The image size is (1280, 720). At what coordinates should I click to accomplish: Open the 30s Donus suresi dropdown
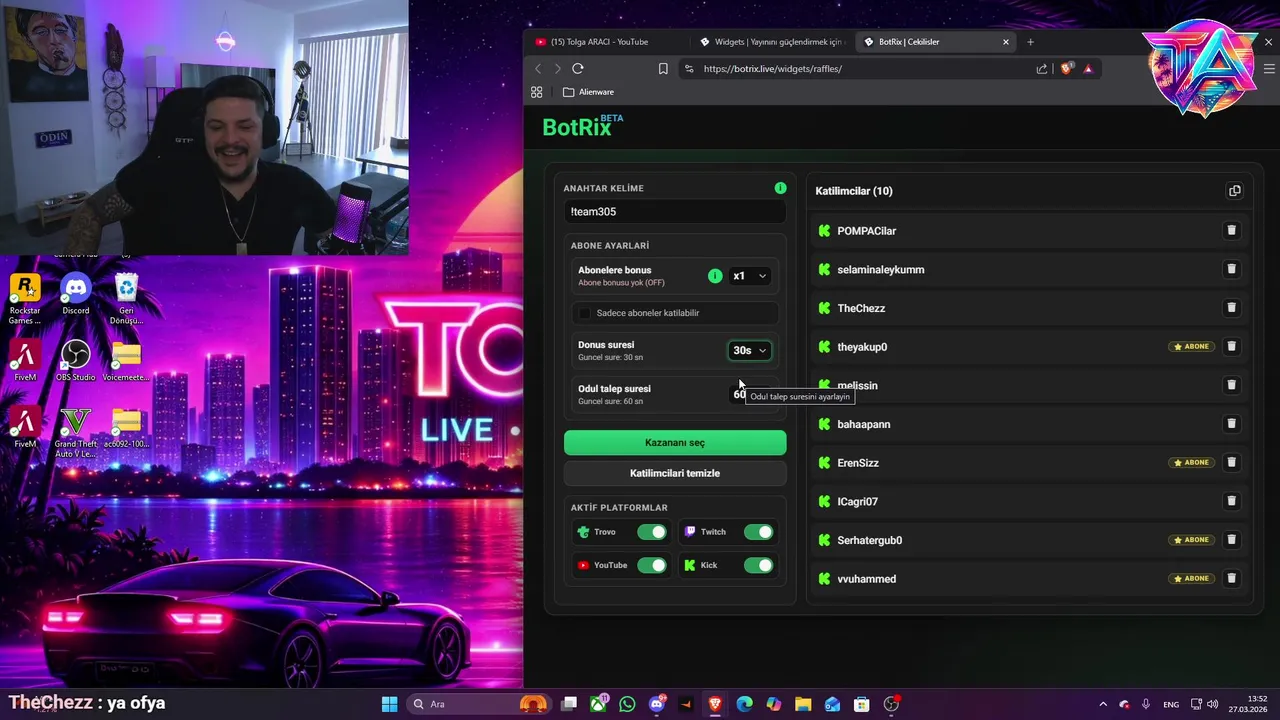point(749,350)
